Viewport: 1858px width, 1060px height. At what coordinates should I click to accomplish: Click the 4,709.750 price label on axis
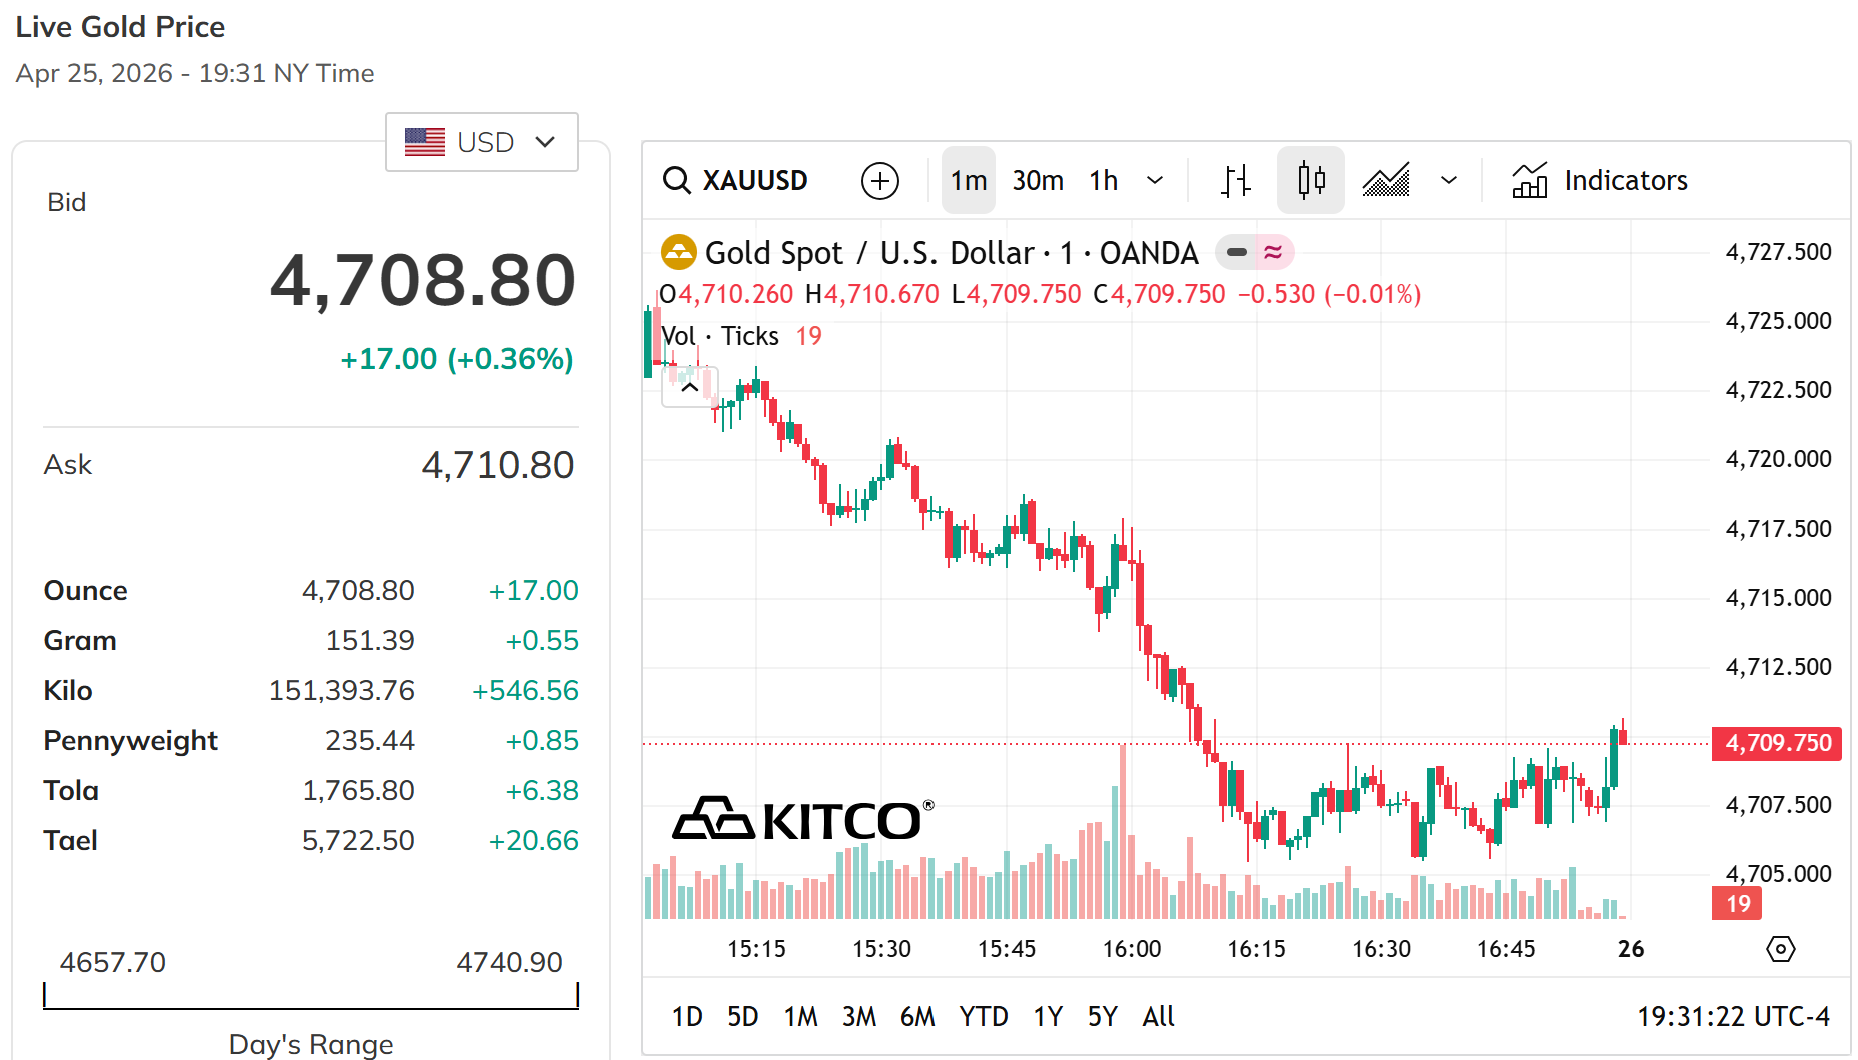[x=1776, y=743]
